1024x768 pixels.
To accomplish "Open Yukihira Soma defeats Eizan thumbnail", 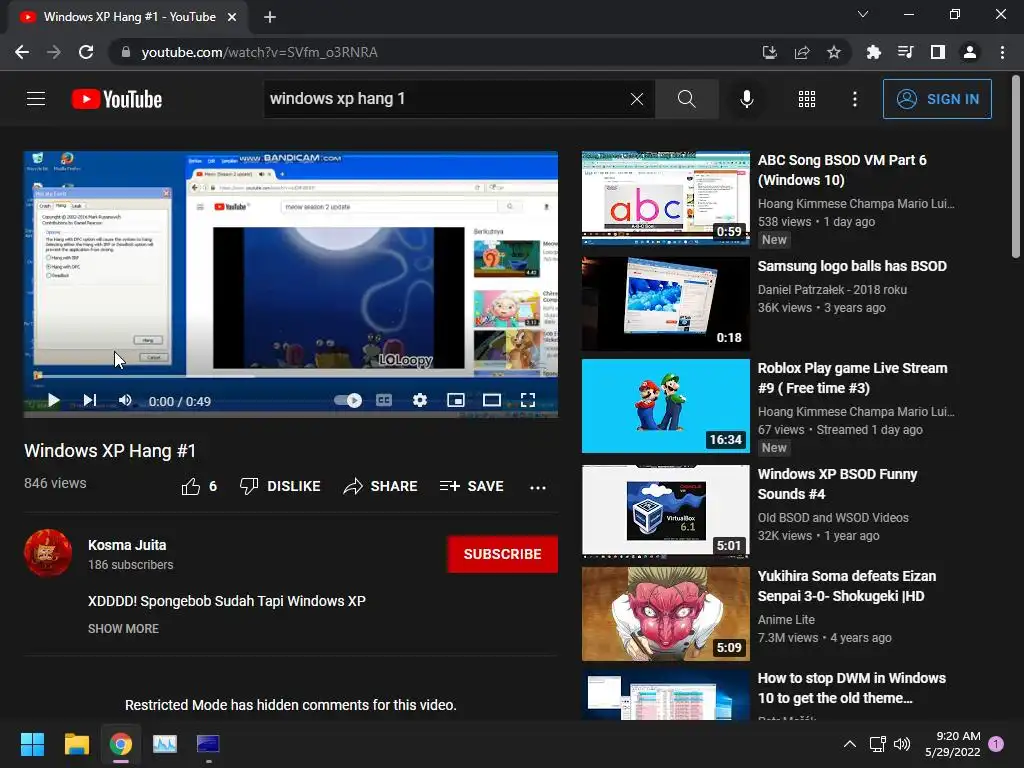I will click(665, 614).
